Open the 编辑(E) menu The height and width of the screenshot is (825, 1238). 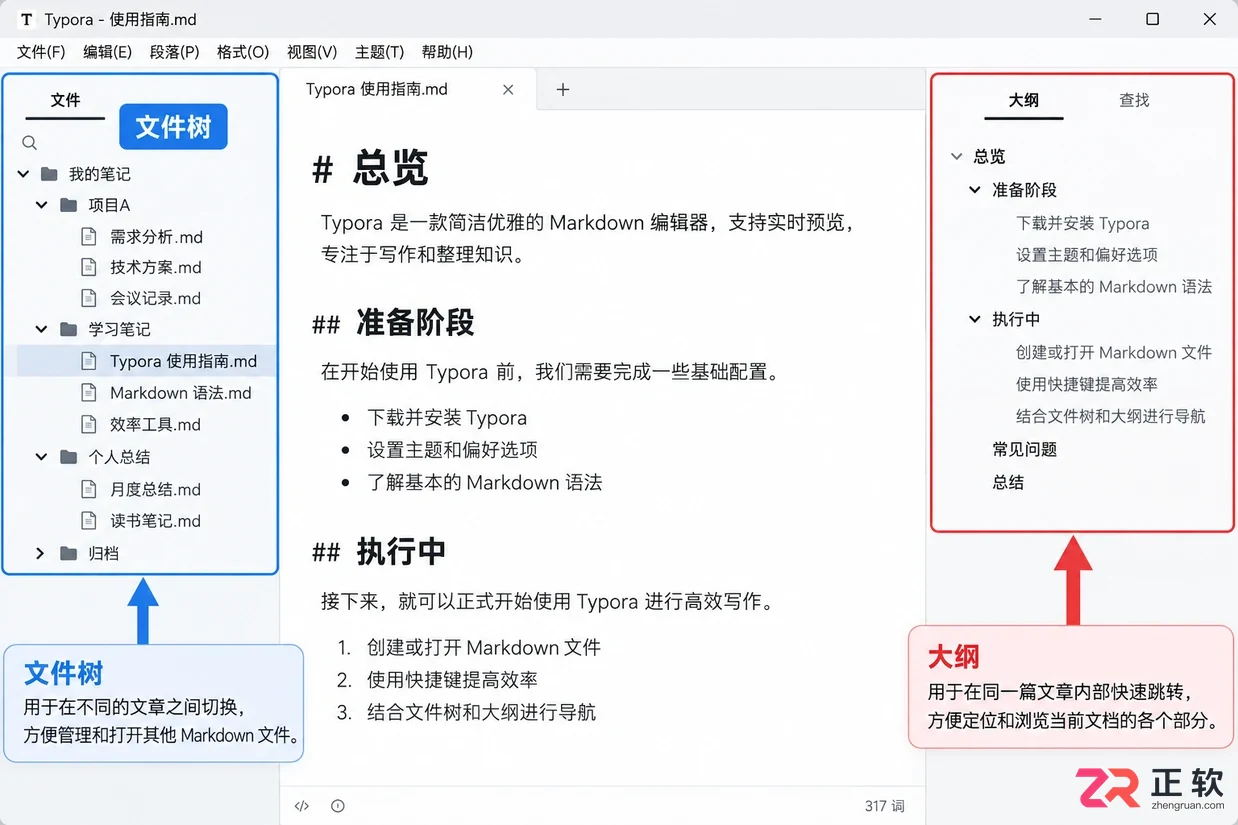click(x=107, y=52)
